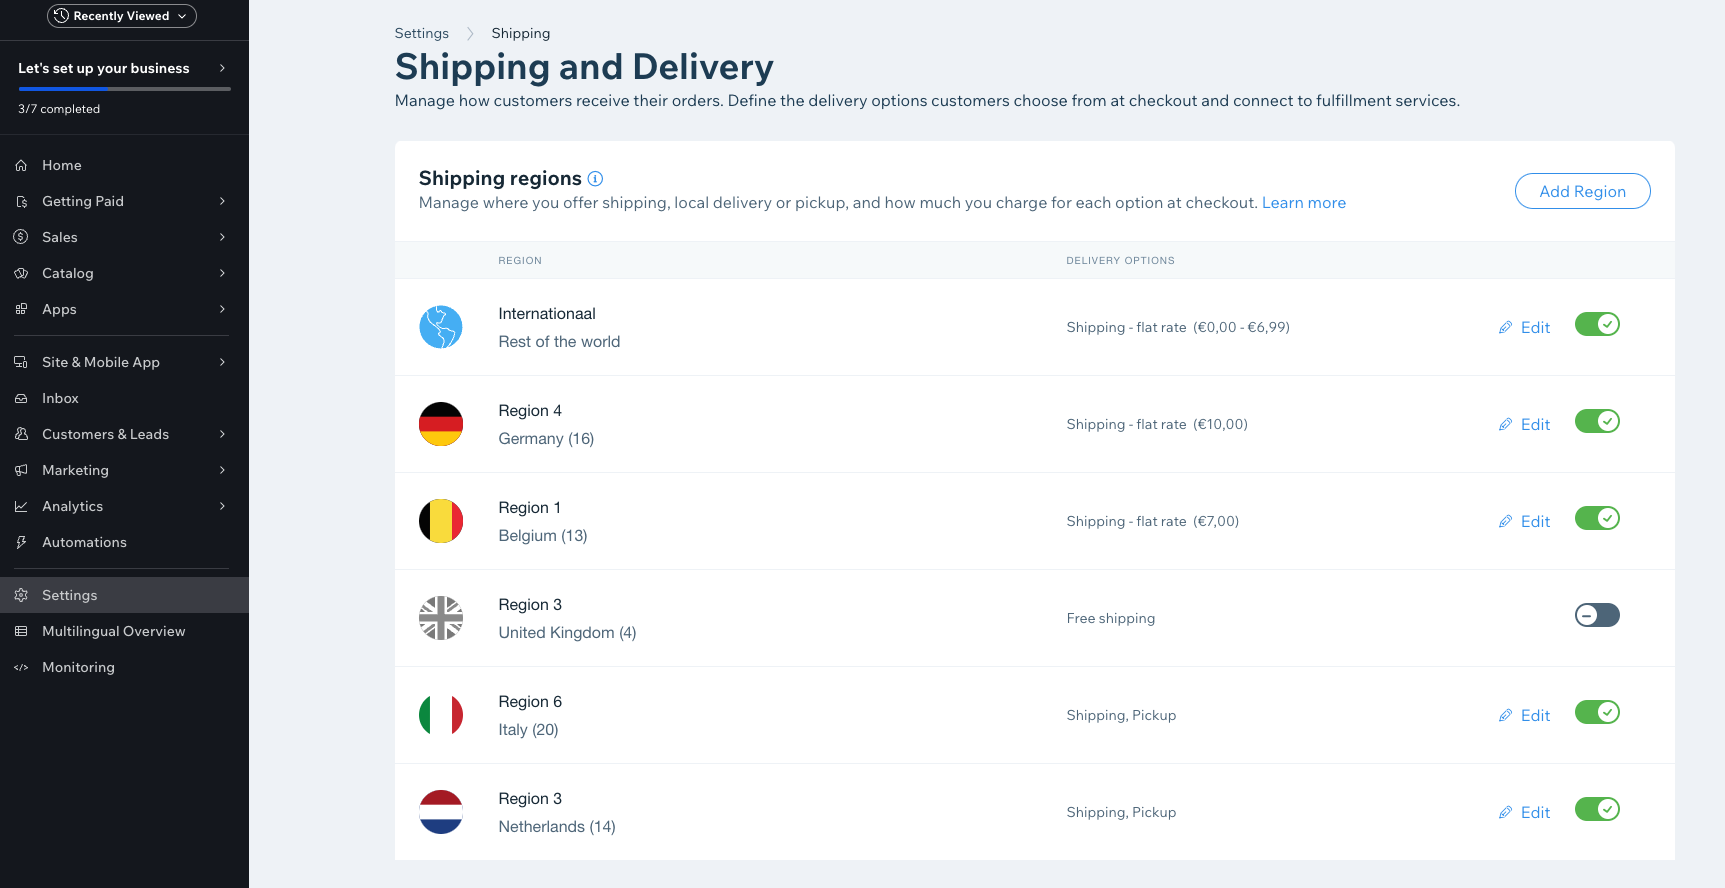This screenshot has height=888, width=1725.
Task: Click the Internationaal globe icon
Action: [440, 327]
